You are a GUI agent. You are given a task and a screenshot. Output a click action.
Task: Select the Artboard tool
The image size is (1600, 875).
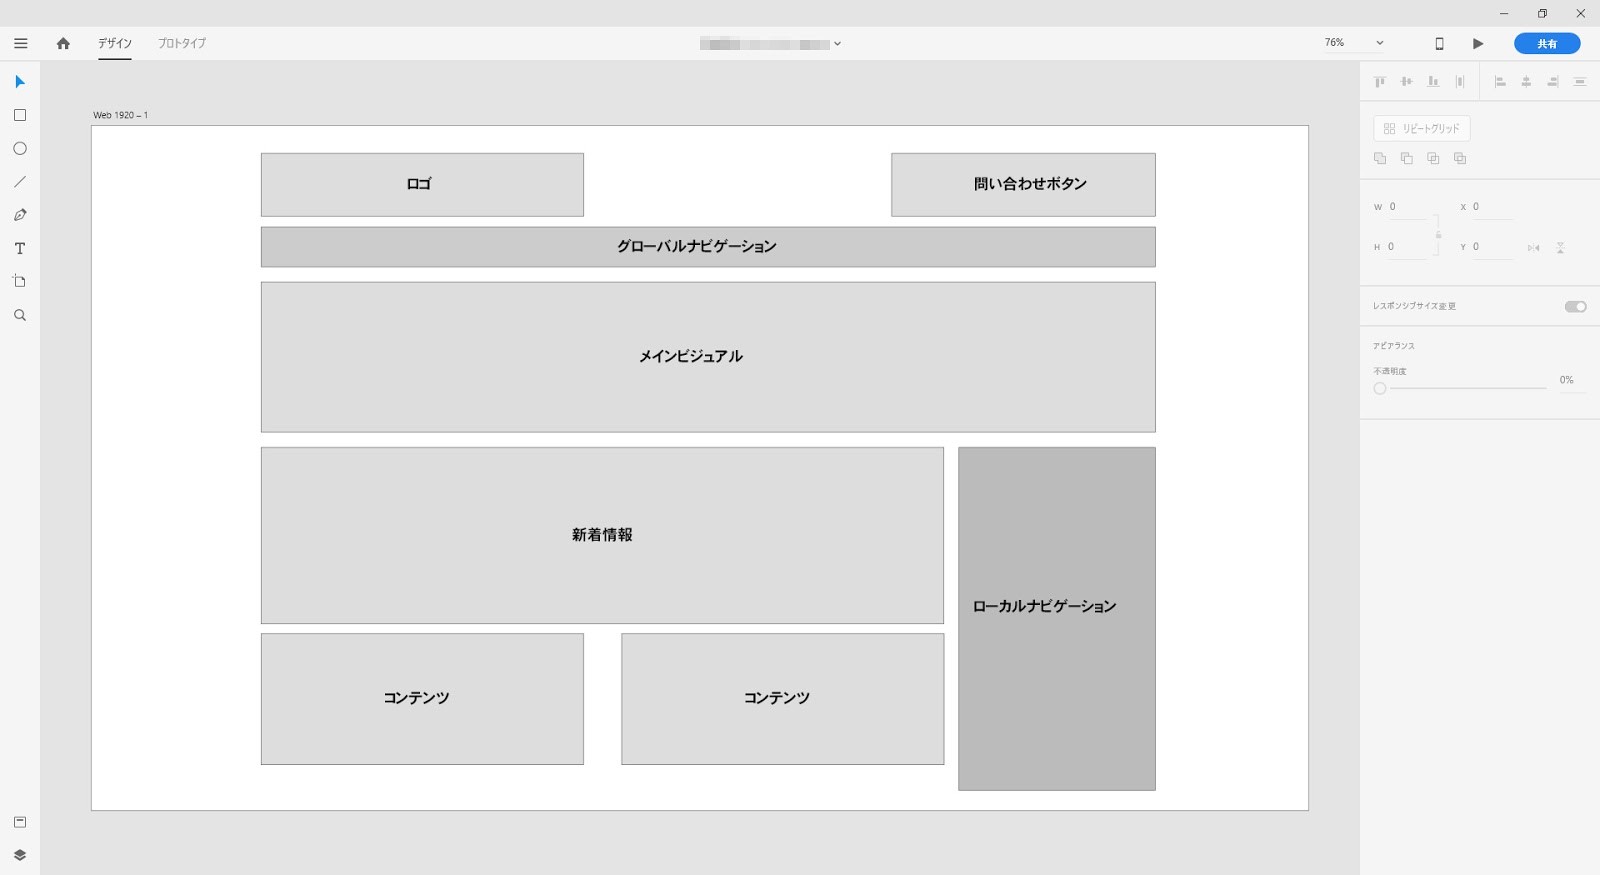tap(19, 281)
